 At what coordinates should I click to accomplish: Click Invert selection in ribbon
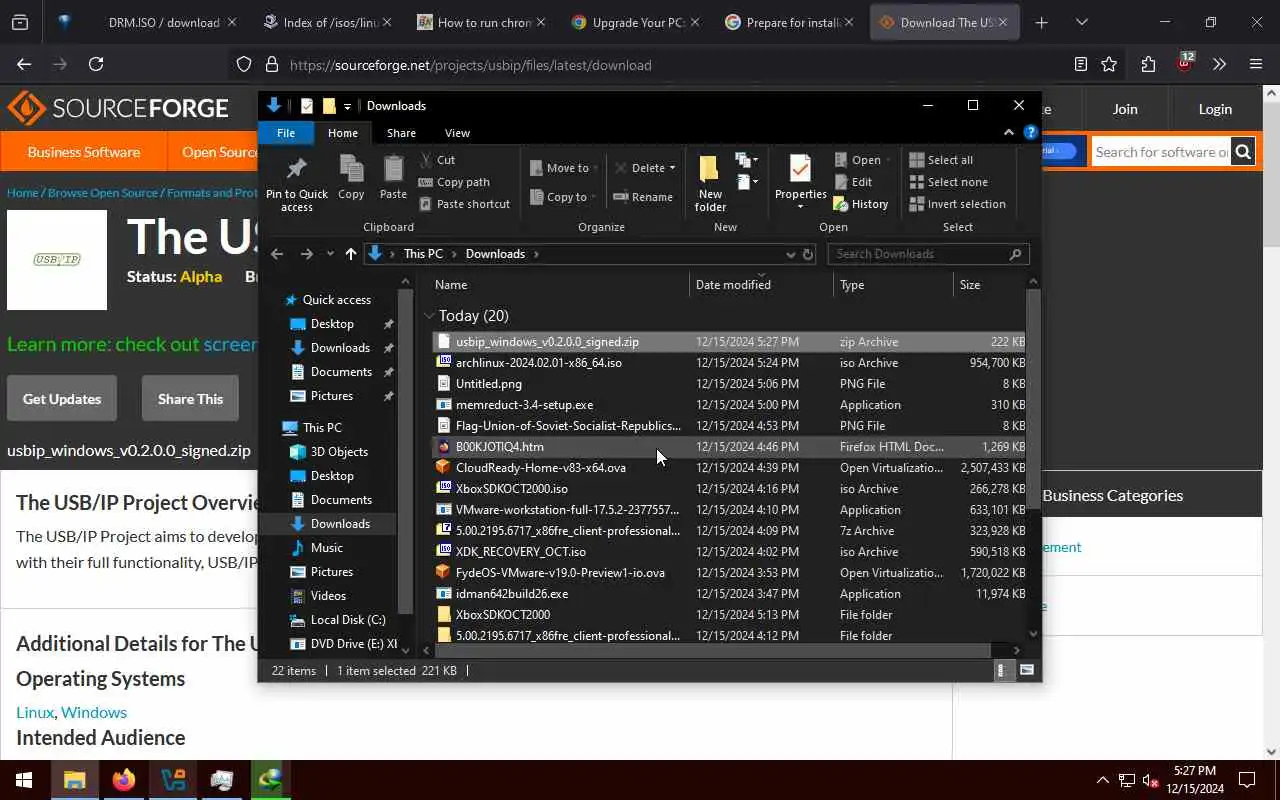(958, 204)
